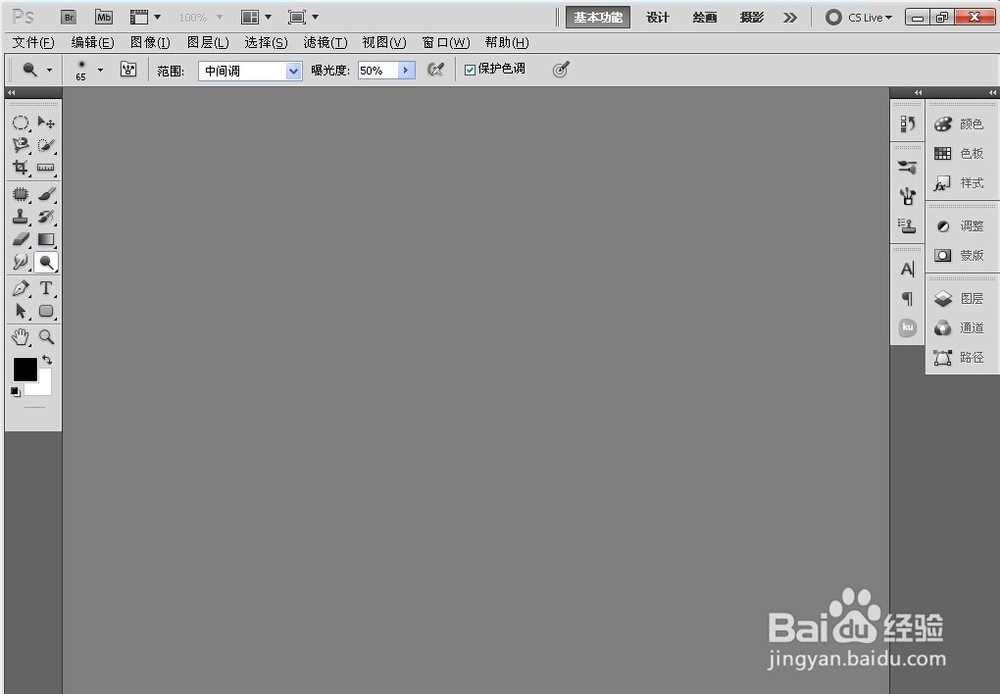Open the exposure slider arrow
Image resolution: width=1000 pixels, height=694 pixels.
(407, 70)
